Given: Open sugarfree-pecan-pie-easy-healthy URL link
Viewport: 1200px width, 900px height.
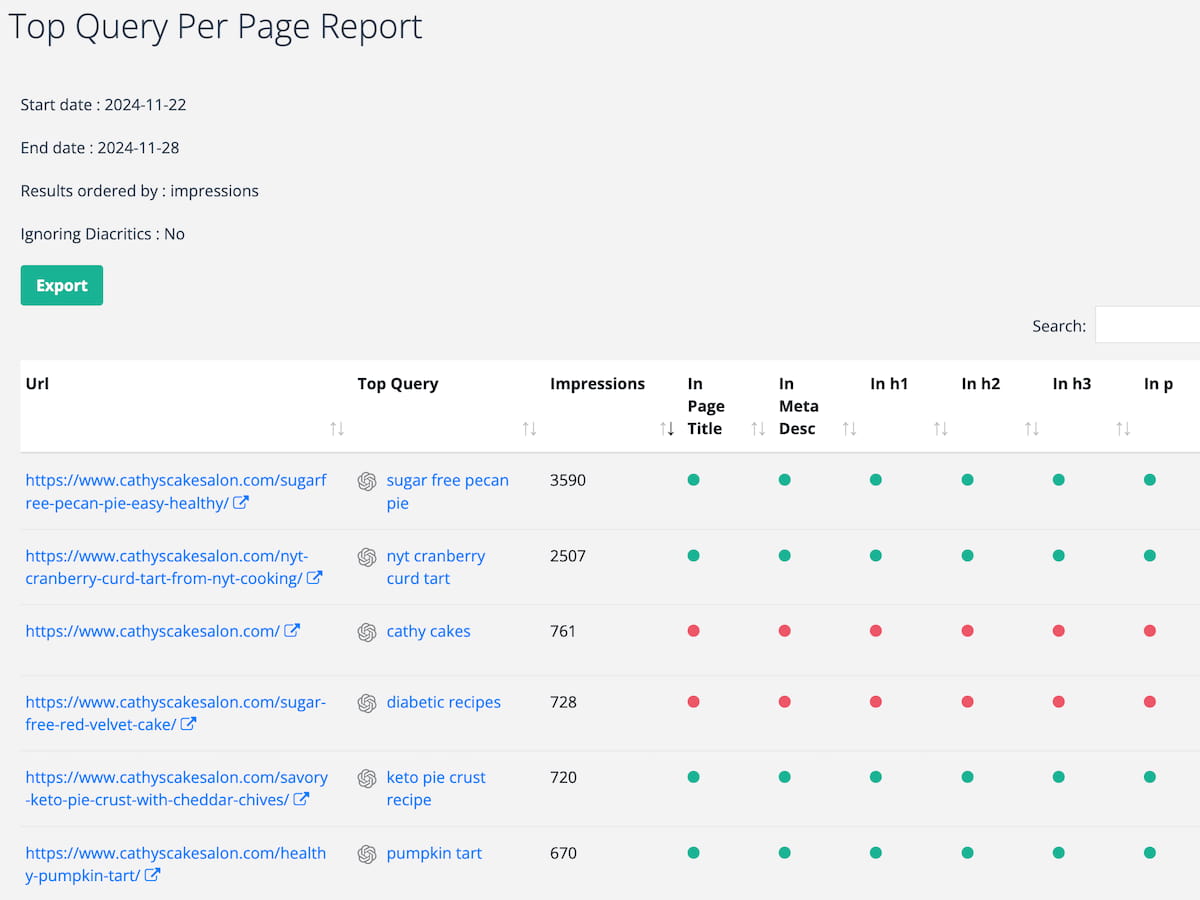Looking at the screenshot, I should 176,491.
